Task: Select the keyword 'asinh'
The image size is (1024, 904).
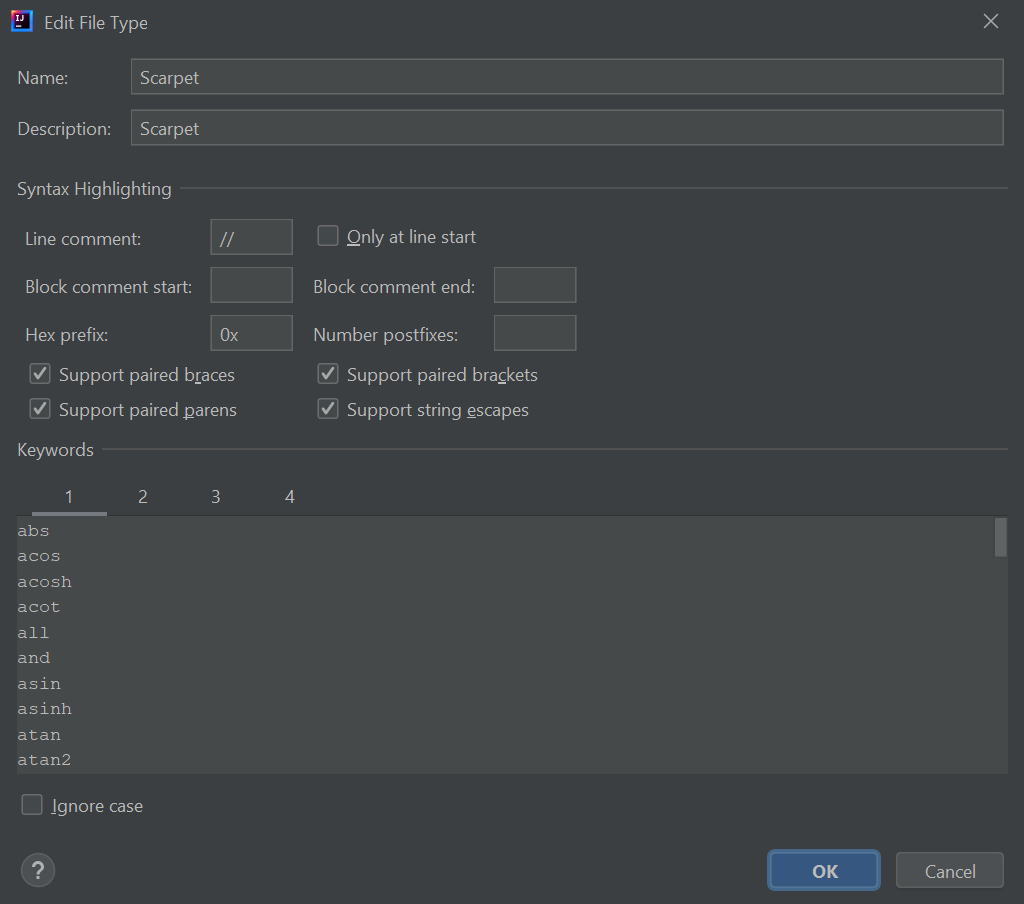Action: tap(44, 709)
